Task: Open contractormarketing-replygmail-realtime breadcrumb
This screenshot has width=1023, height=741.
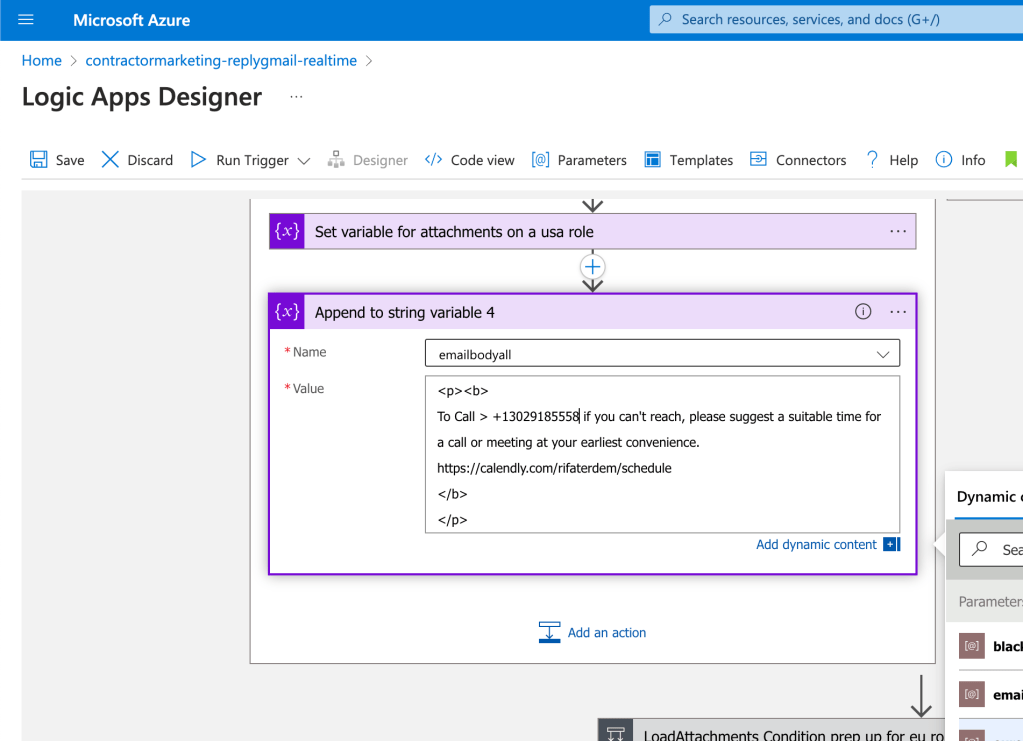Action: point(221,61)
